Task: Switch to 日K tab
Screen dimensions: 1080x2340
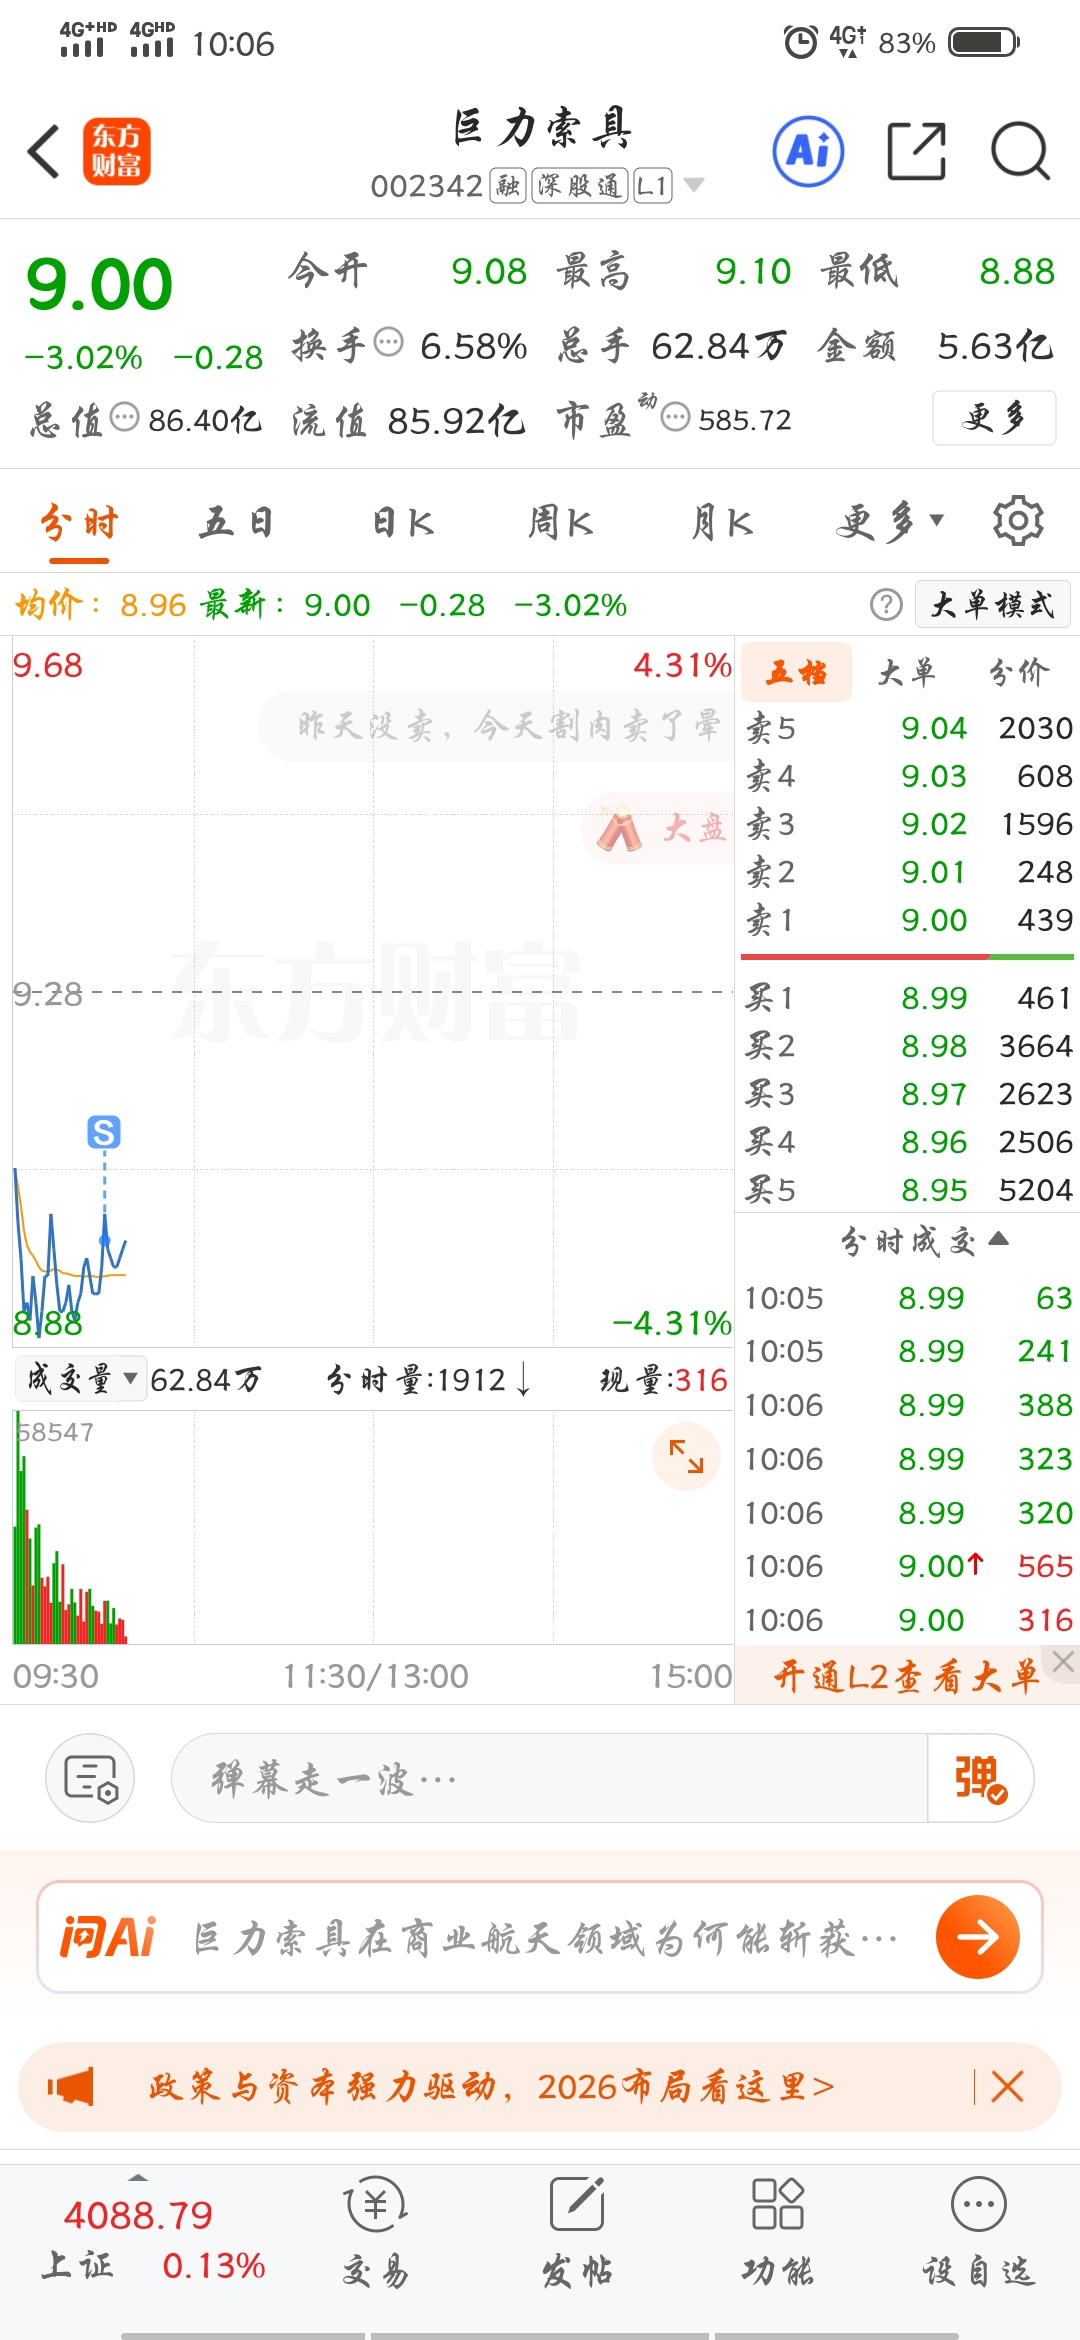Action: pos(402,522)
